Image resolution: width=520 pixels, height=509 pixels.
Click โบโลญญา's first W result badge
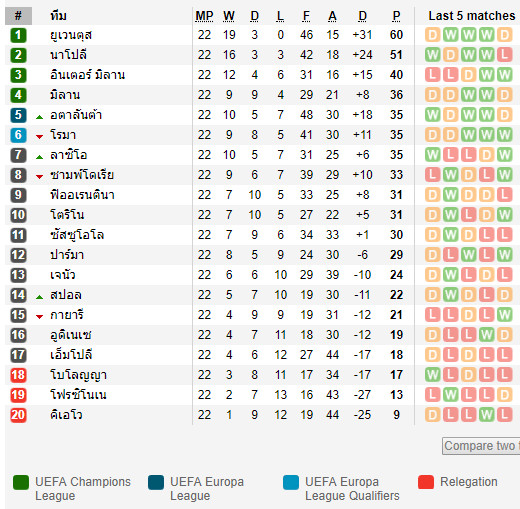(x=433, y=375)
